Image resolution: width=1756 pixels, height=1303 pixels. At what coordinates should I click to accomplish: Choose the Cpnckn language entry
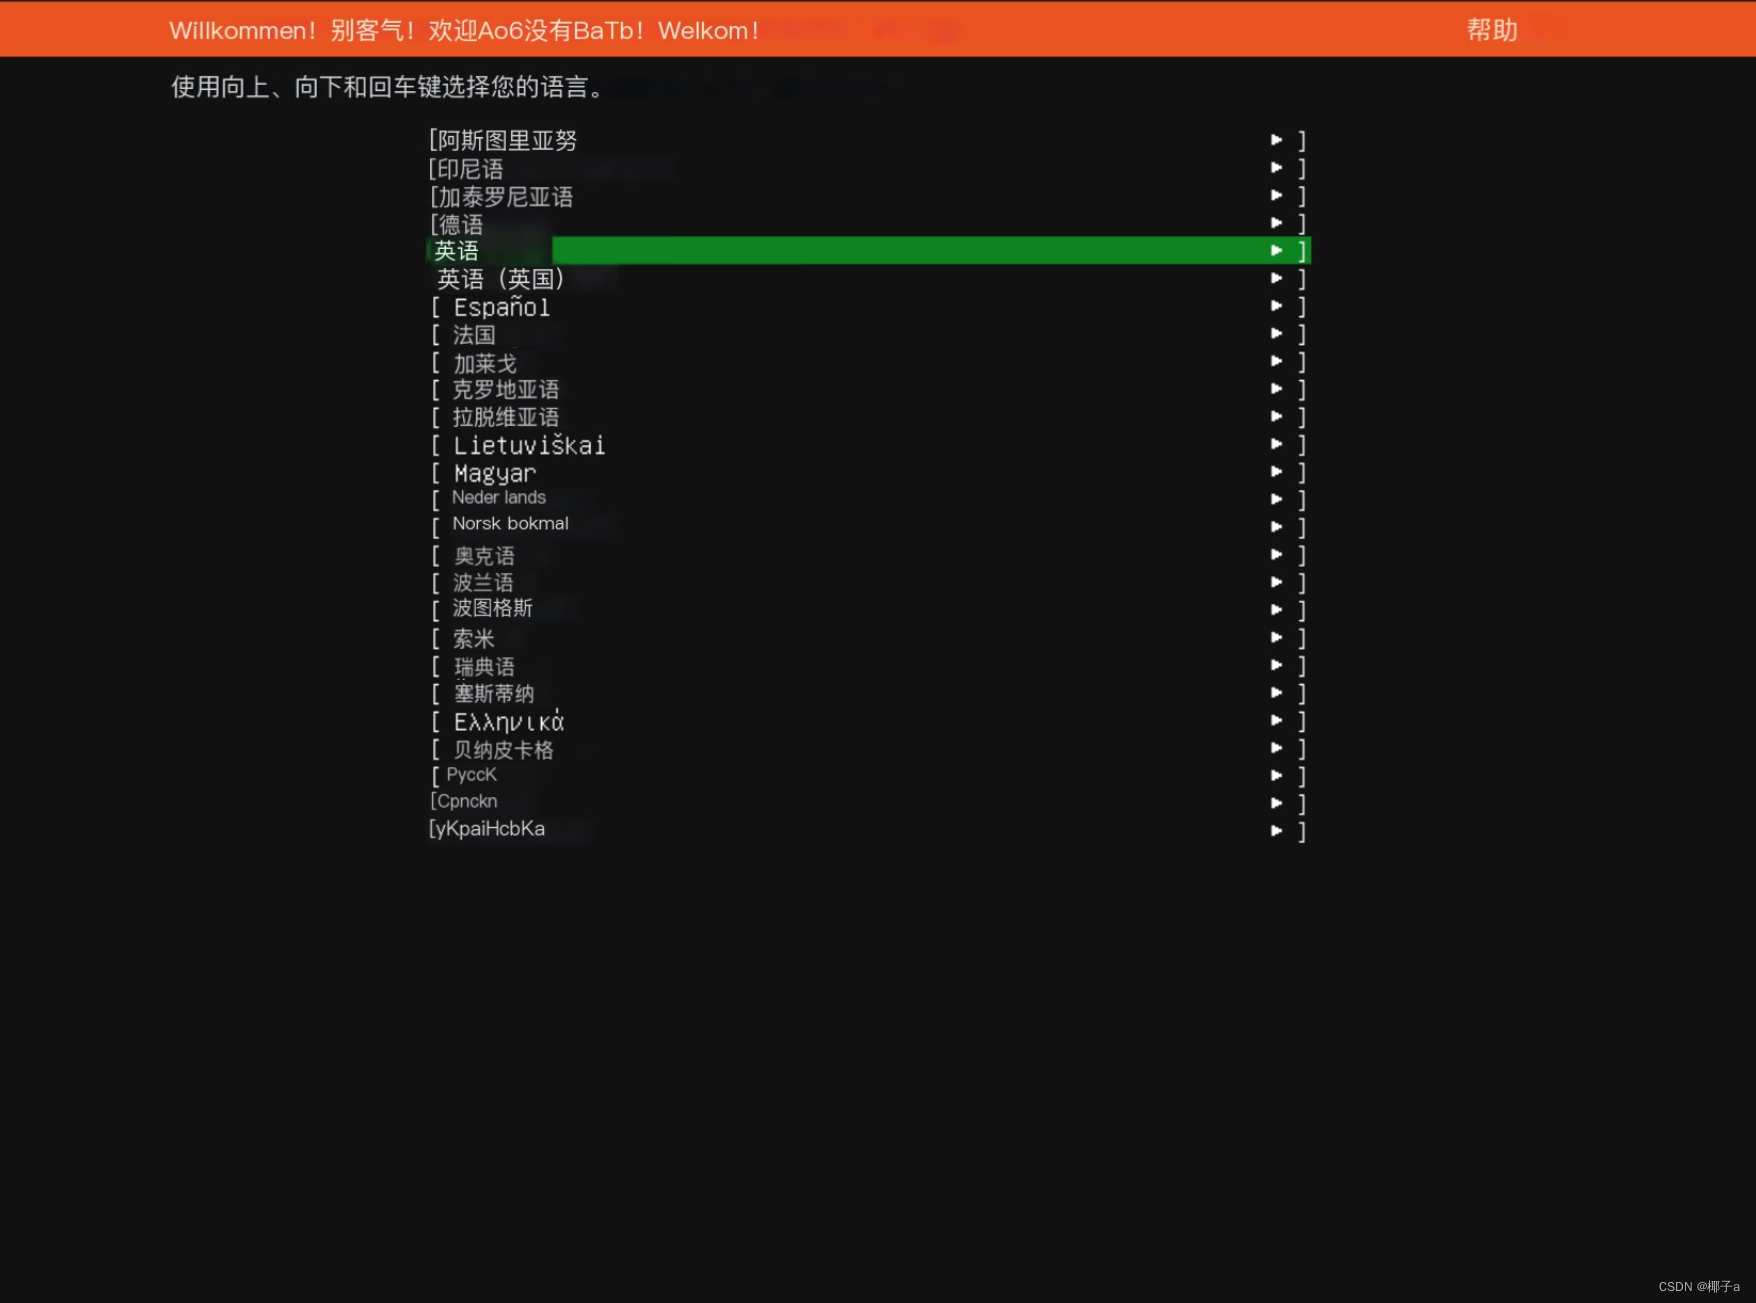coord(867,803)
